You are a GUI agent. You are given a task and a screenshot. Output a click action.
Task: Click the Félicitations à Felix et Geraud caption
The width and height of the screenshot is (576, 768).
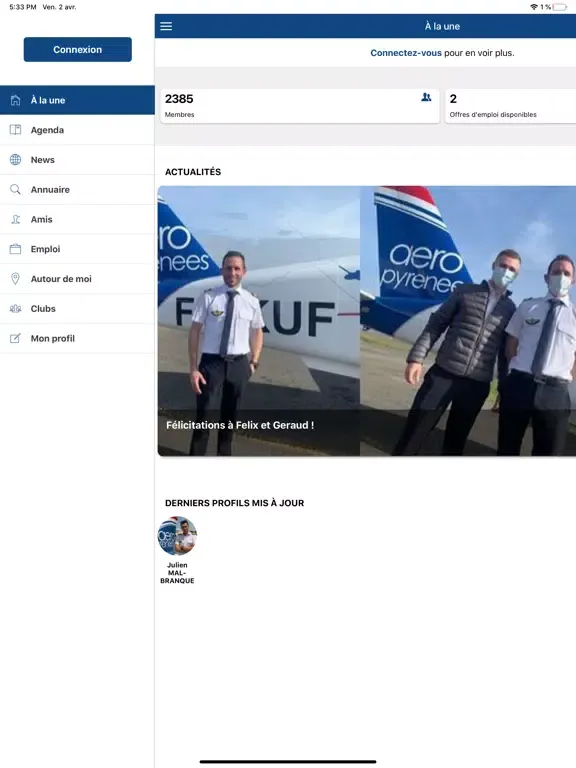point(240,425)
